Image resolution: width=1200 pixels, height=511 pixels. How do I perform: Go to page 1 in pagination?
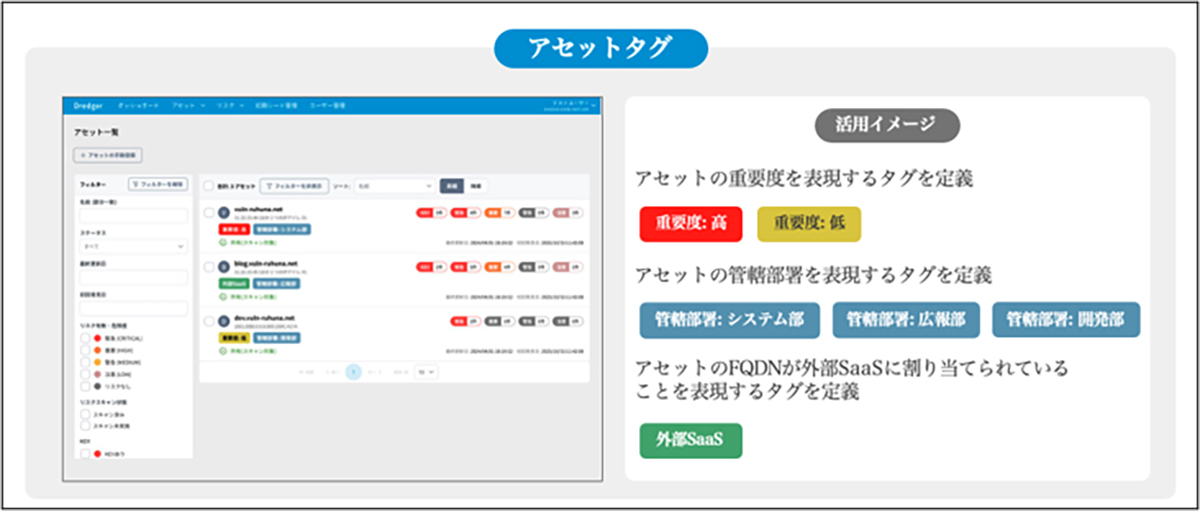[353, 371]
